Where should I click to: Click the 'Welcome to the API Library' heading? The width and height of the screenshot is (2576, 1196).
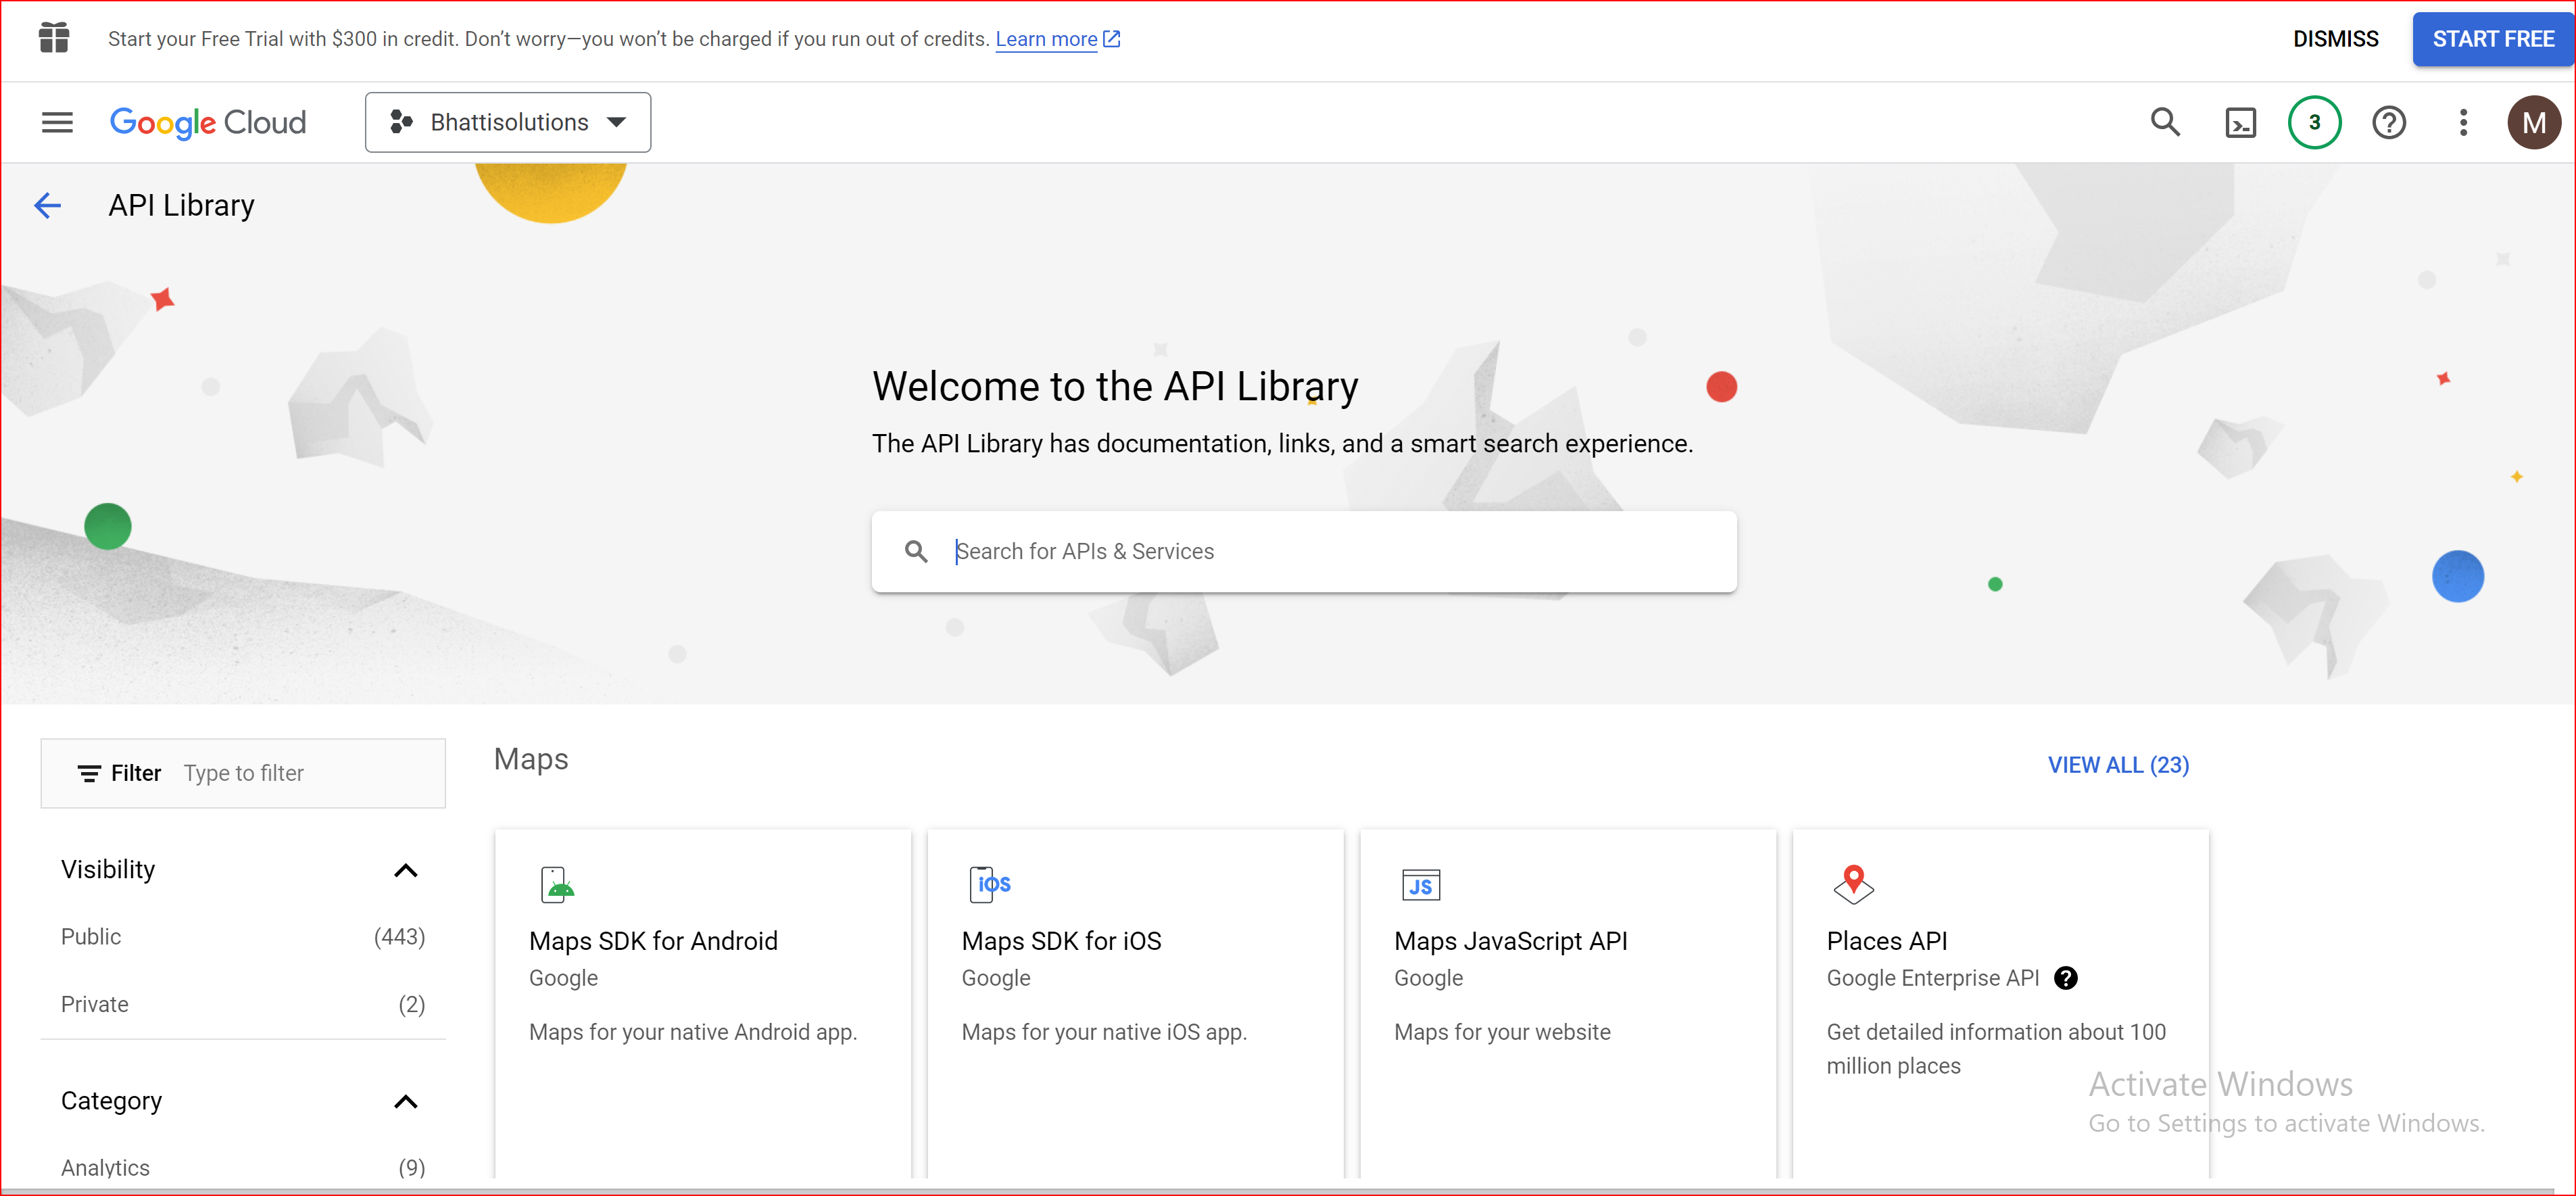click(1115, 387)
